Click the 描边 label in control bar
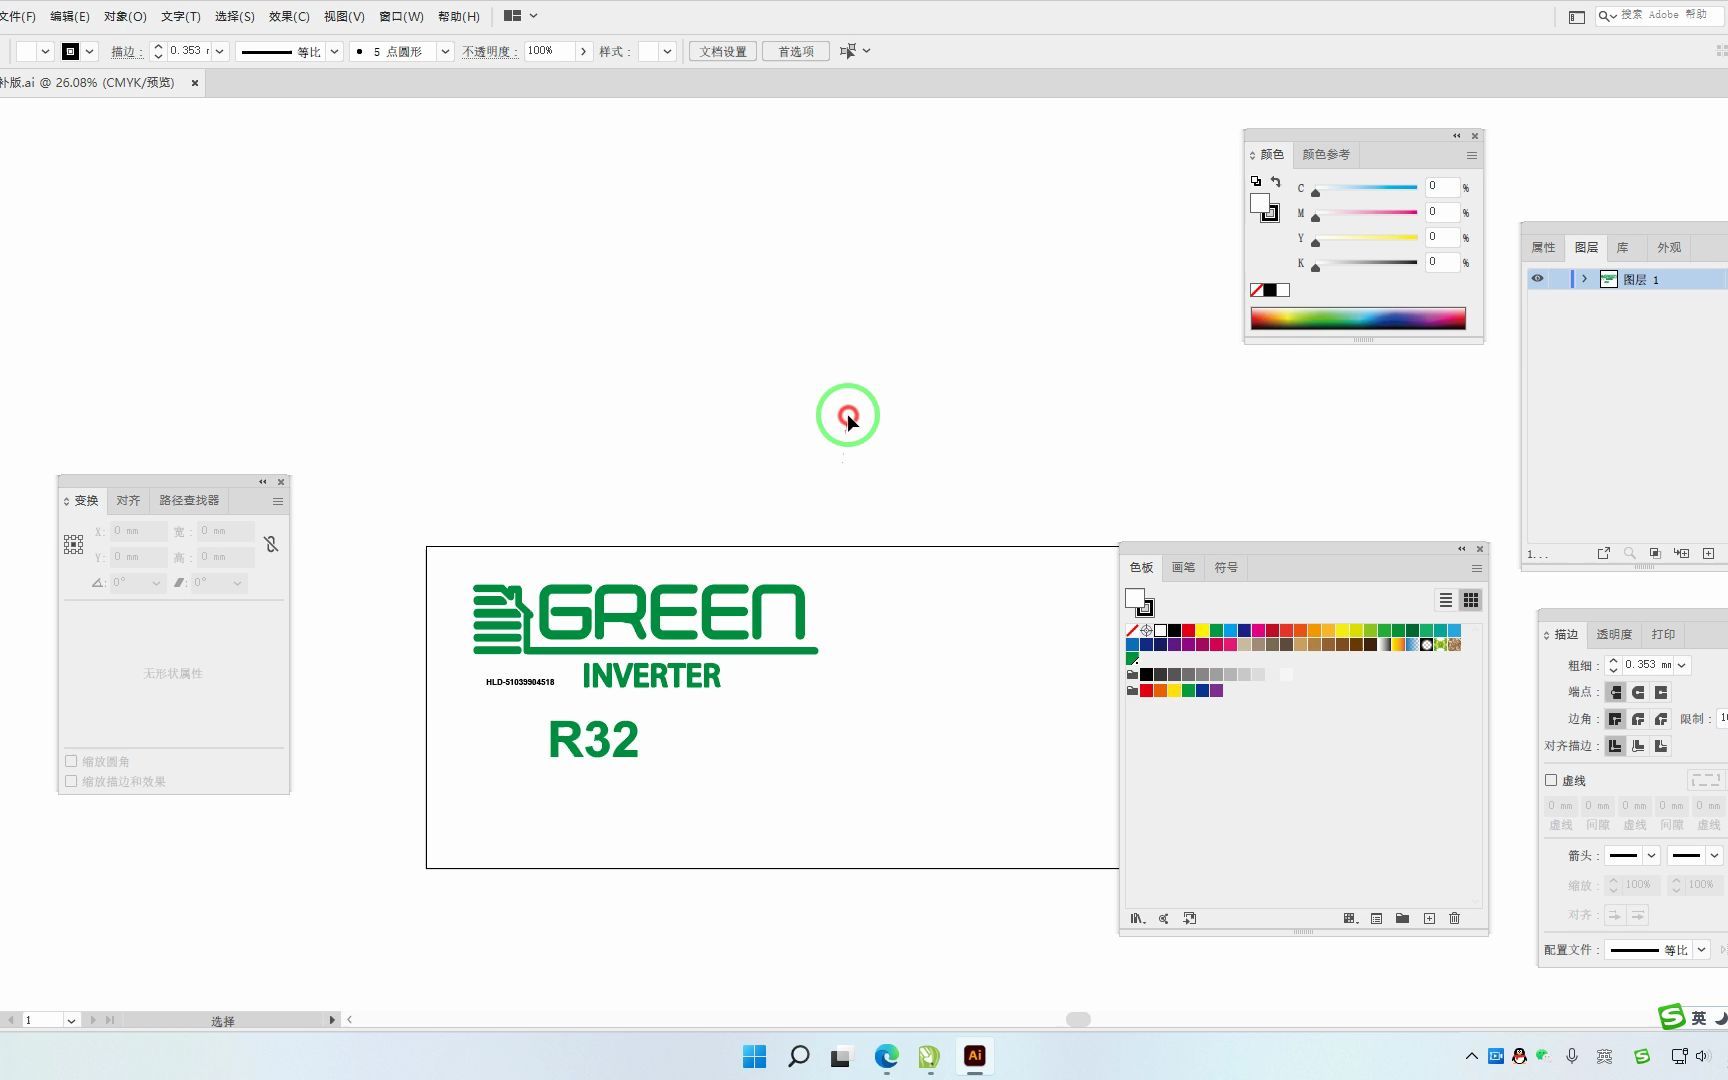Image resolution: width=1728 pixels, height=1080 pixels. tap(125, 51)
